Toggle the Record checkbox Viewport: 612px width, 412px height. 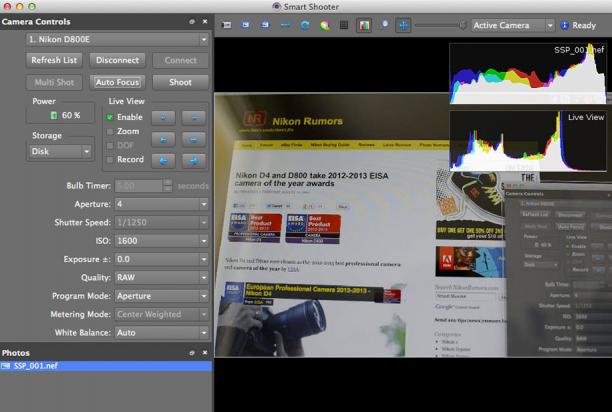[x=110, y=160]
